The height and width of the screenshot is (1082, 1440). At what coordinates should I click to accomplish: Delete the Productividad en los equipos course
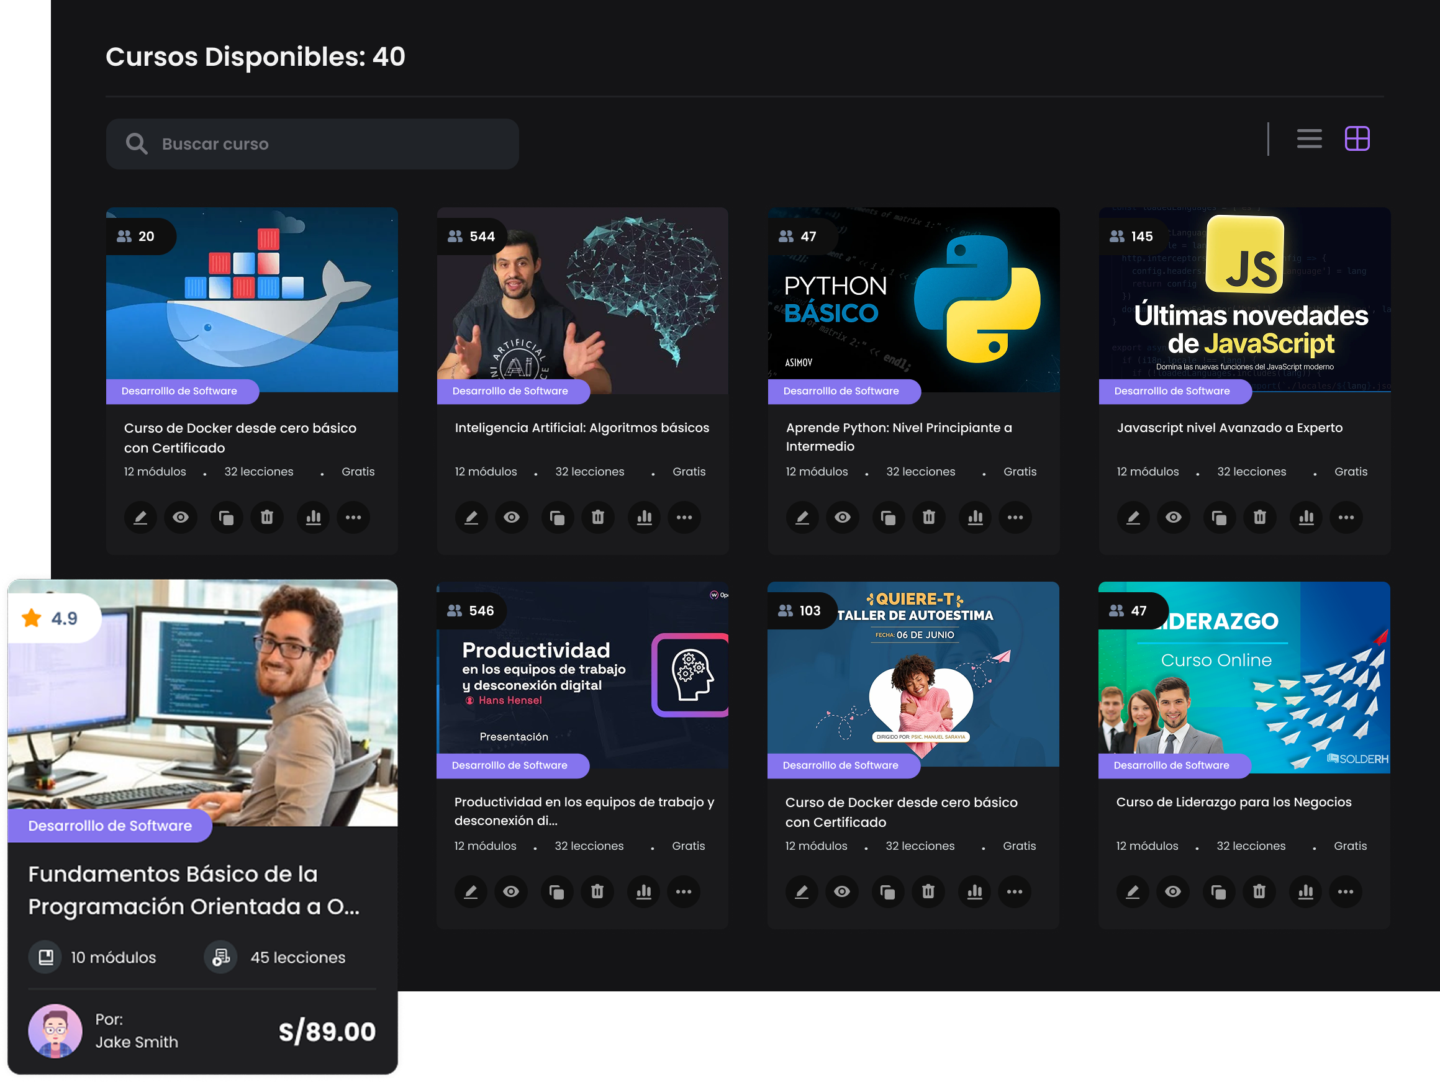[597, 891]
